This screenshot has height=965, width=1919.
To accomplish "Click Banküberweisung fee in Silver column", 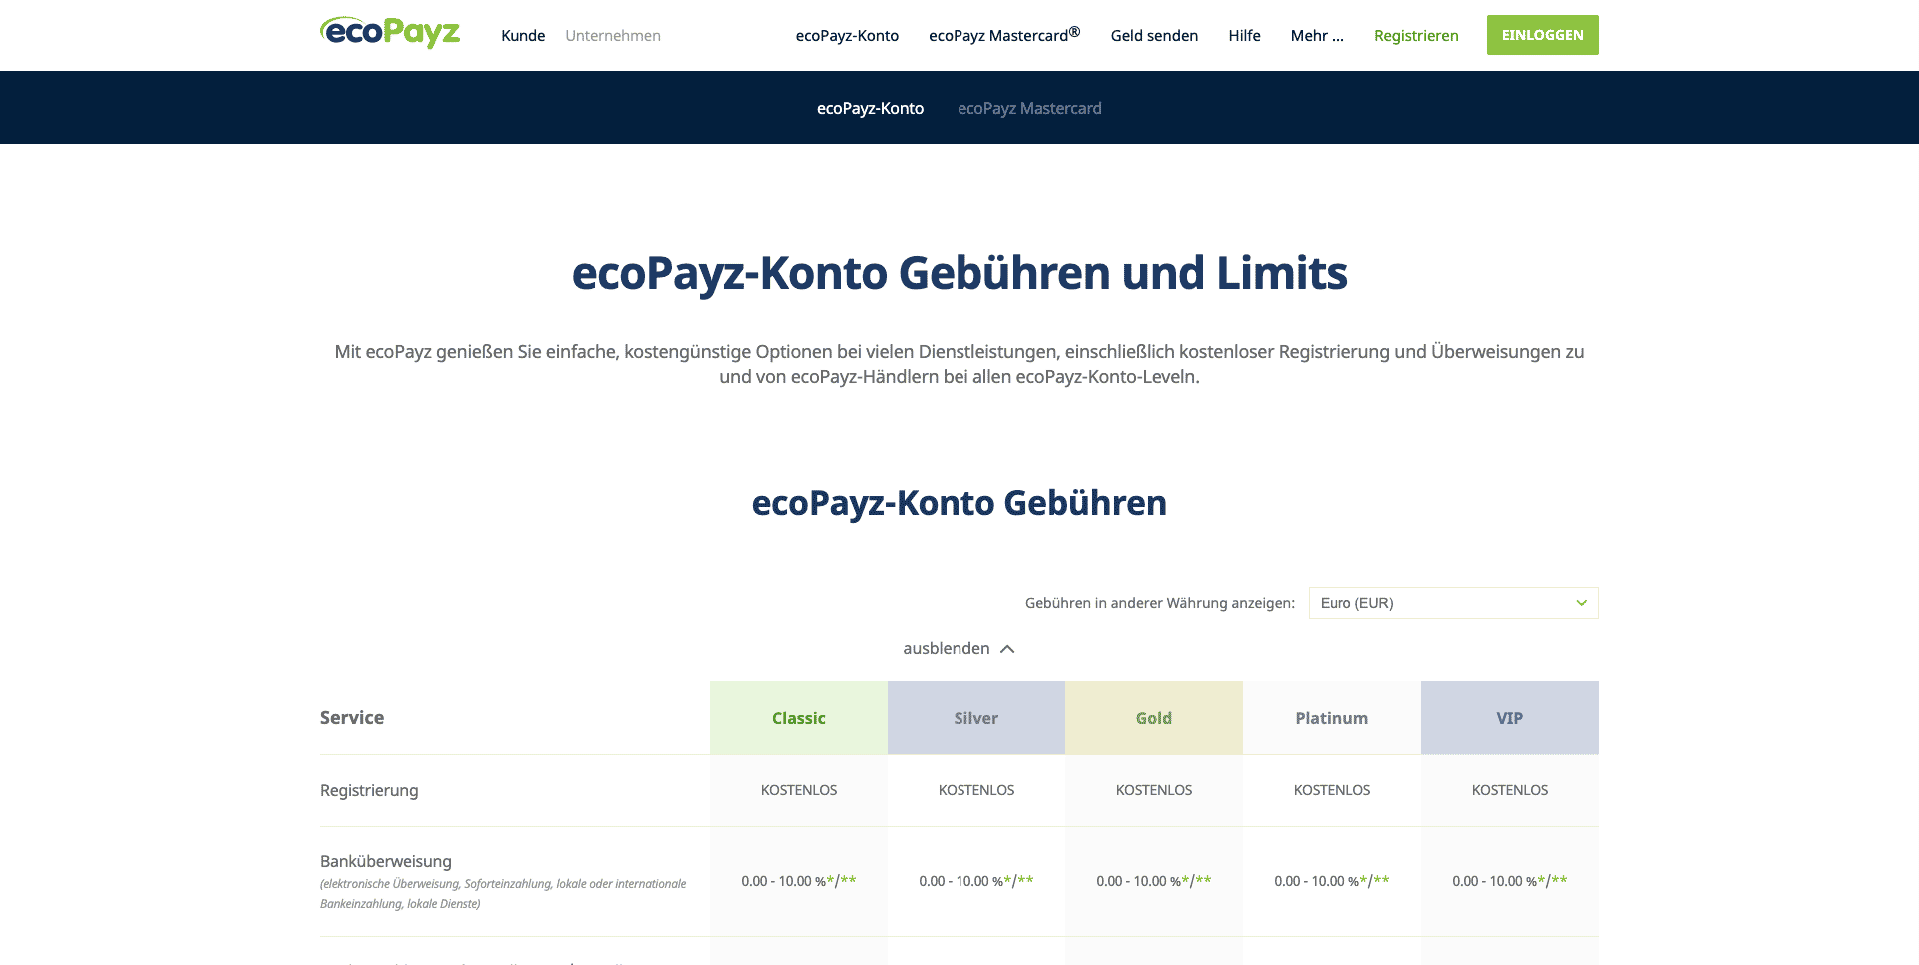I will coord(976,881).
